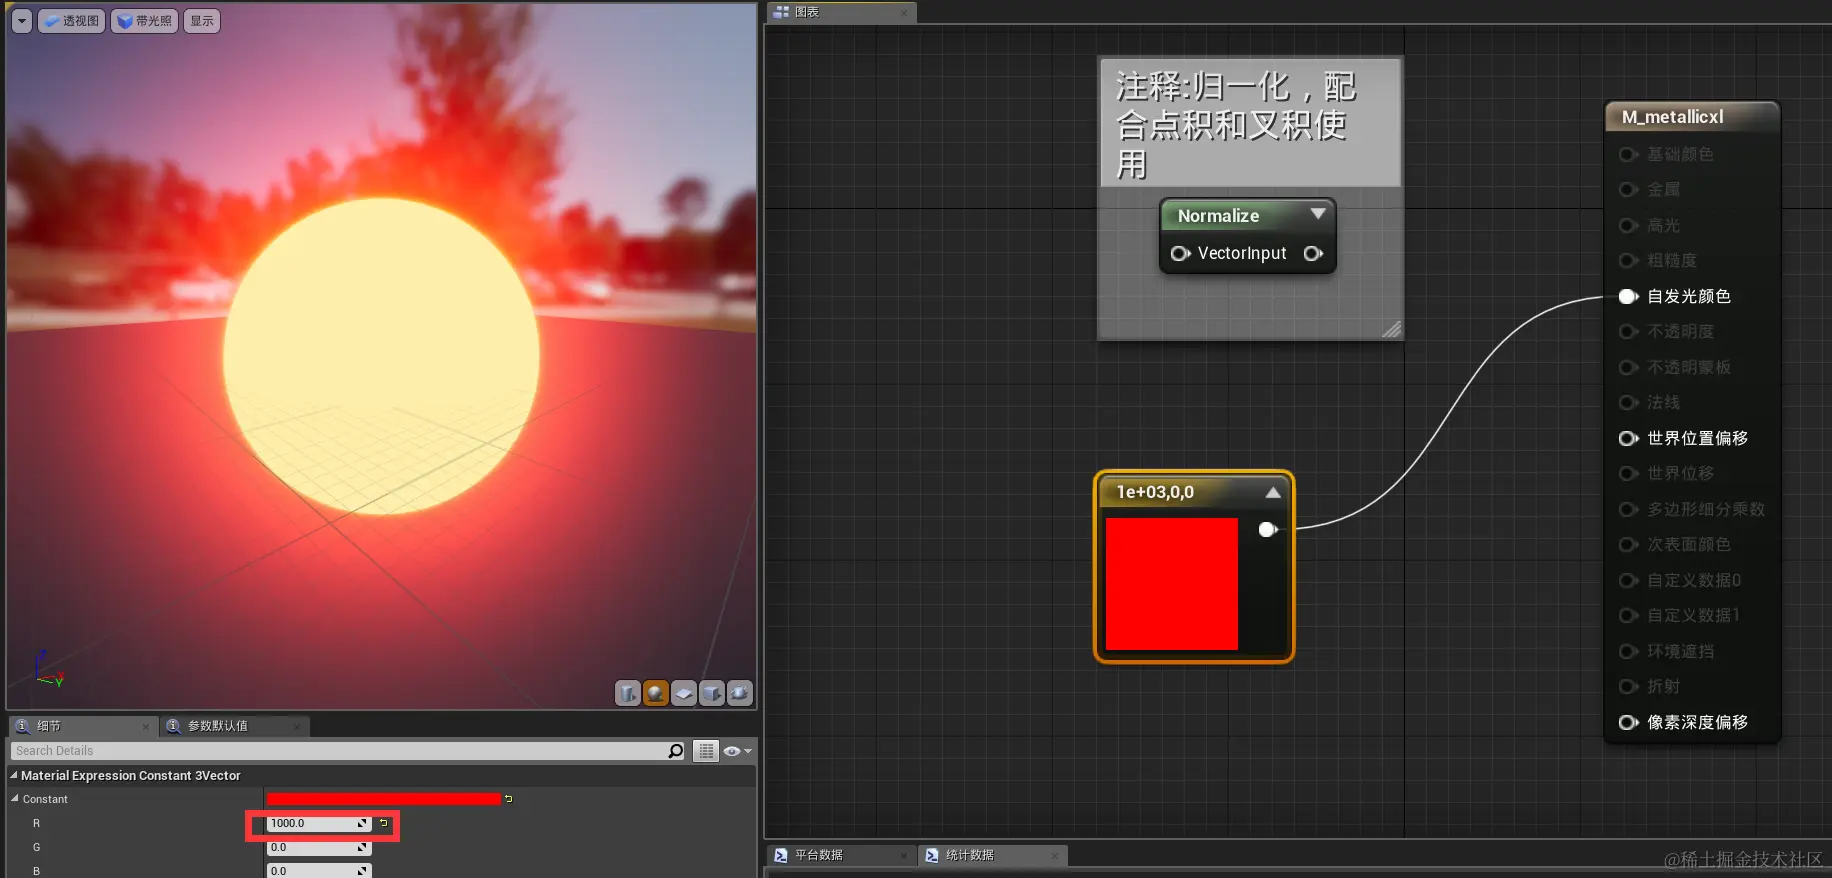The image size is (1832, 878).
Task: Click the Normalize node output pin
Action: (1314, 254)
